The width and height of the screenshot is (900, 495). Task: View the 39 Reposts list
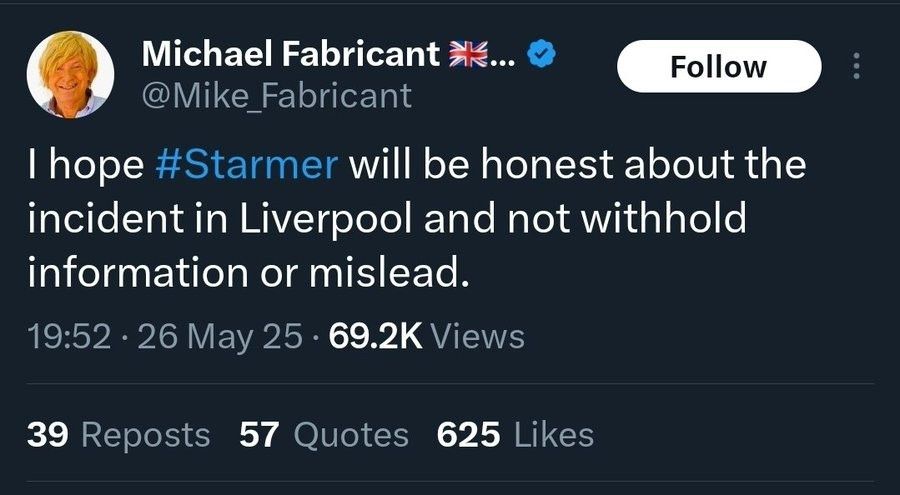[x=118, y=435]
